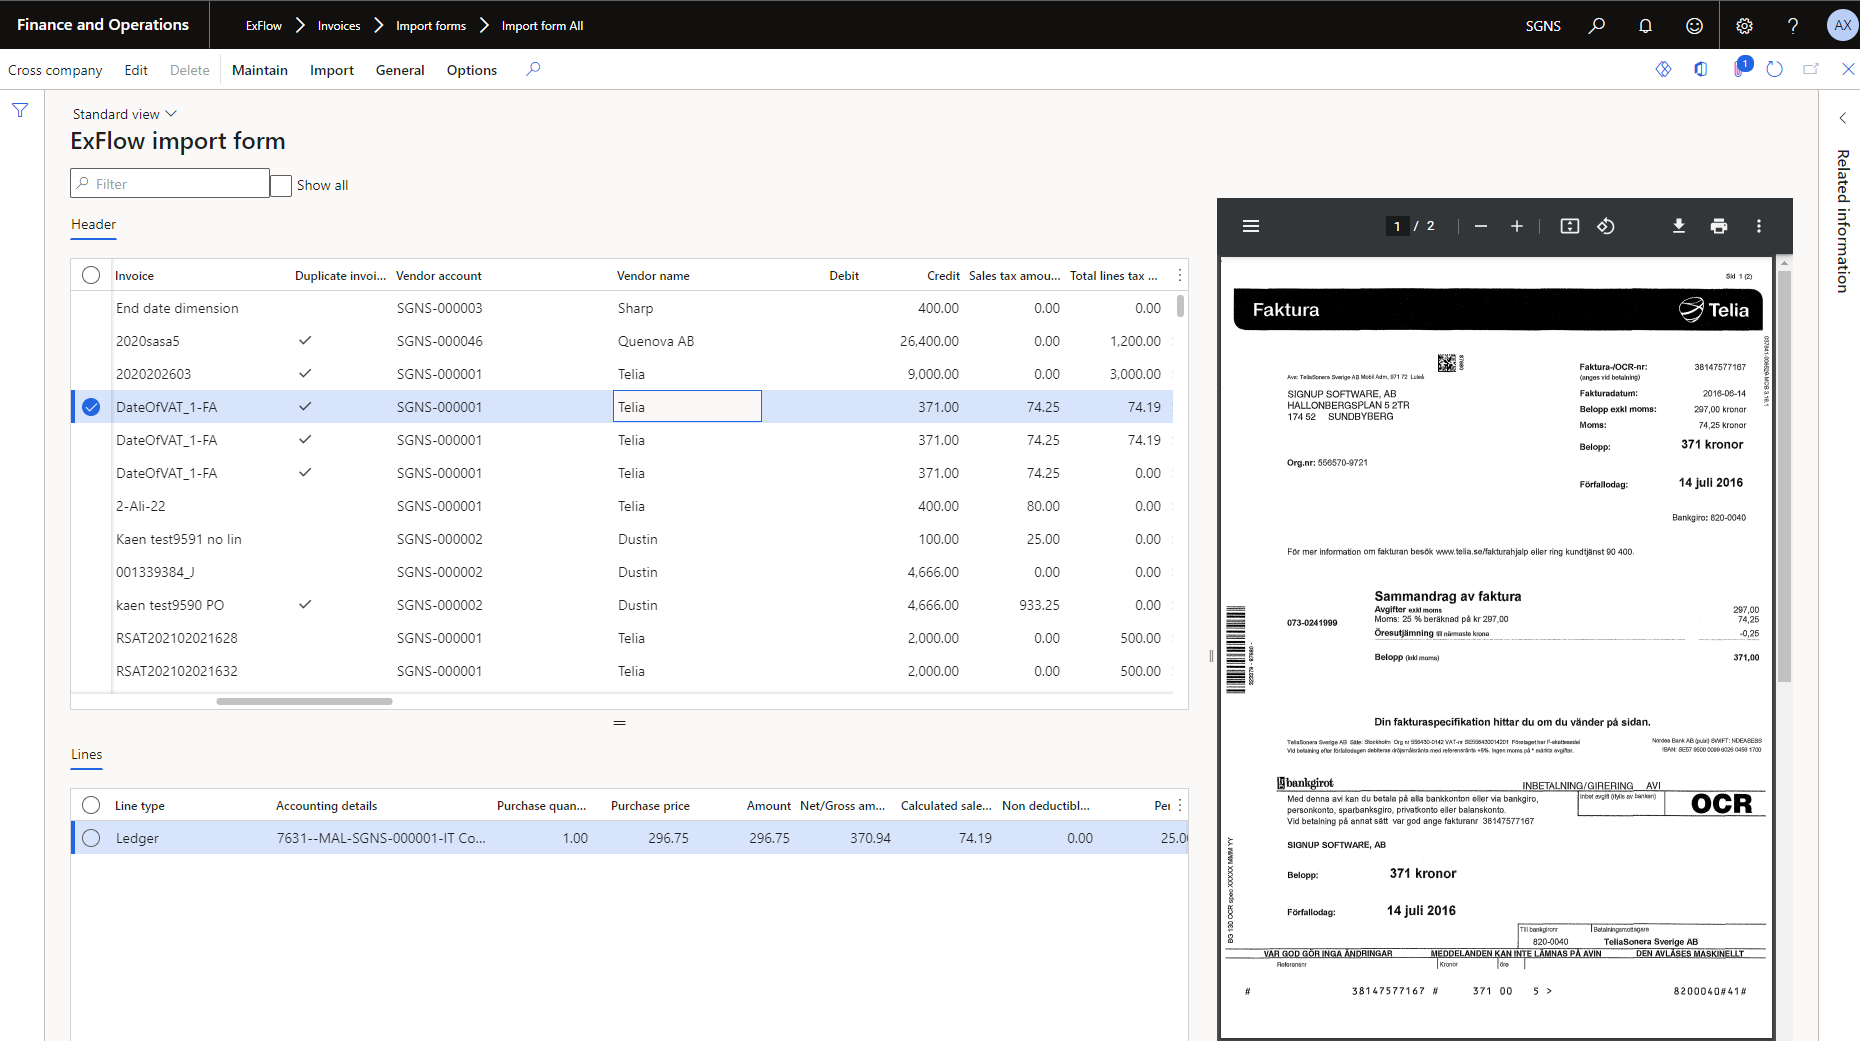The width and height of the screenshot is (1860, 1041).
Task: Expand Invoices breadcrumb chevron
Action: tap(379, 25)
